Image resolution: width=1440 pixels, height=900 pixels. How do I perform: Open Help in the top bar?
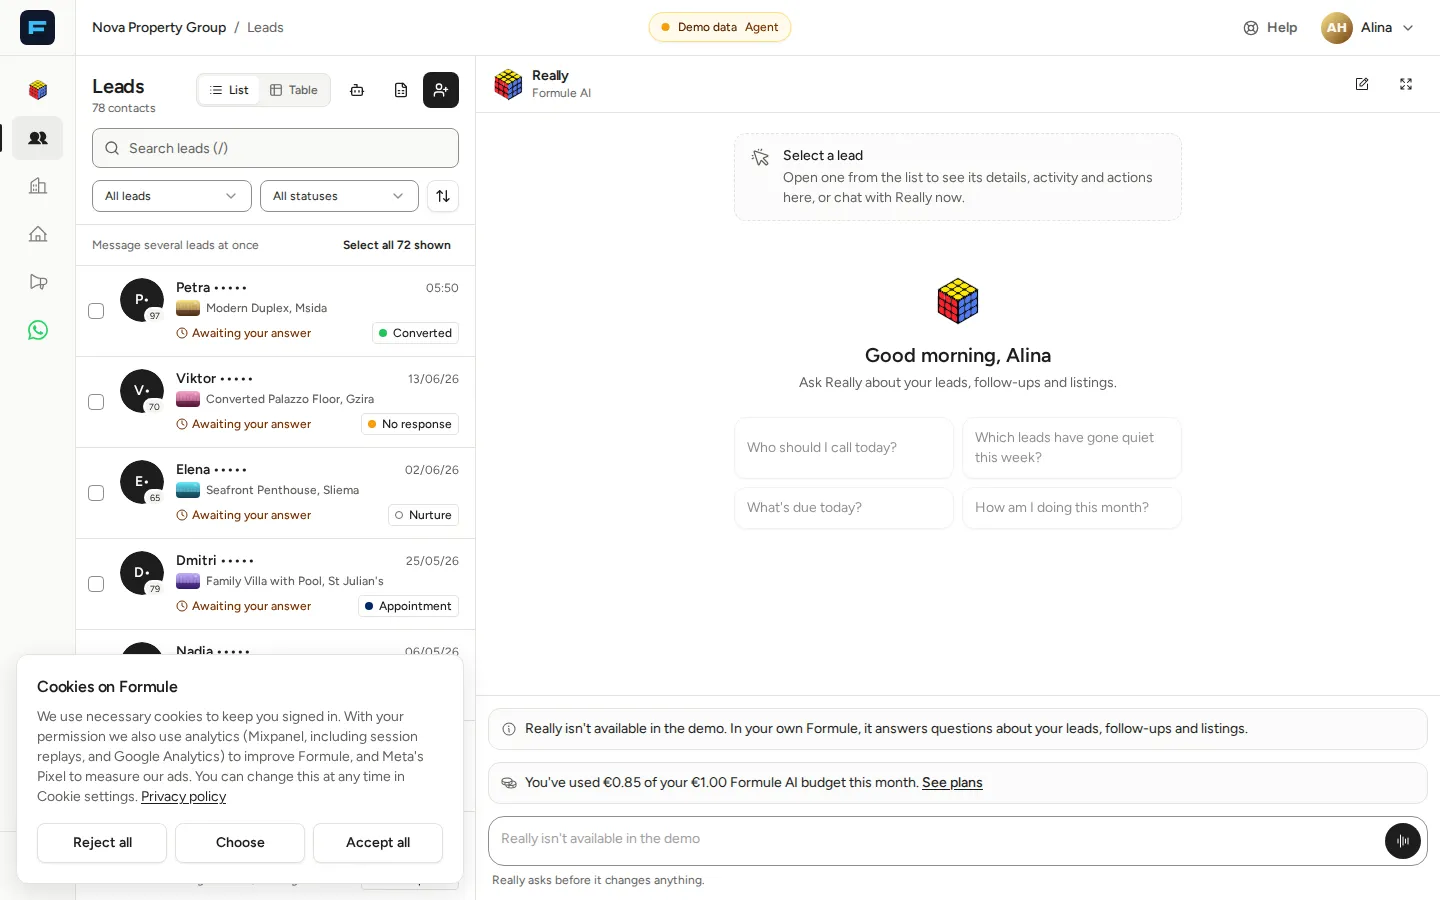pos(1270,28)
